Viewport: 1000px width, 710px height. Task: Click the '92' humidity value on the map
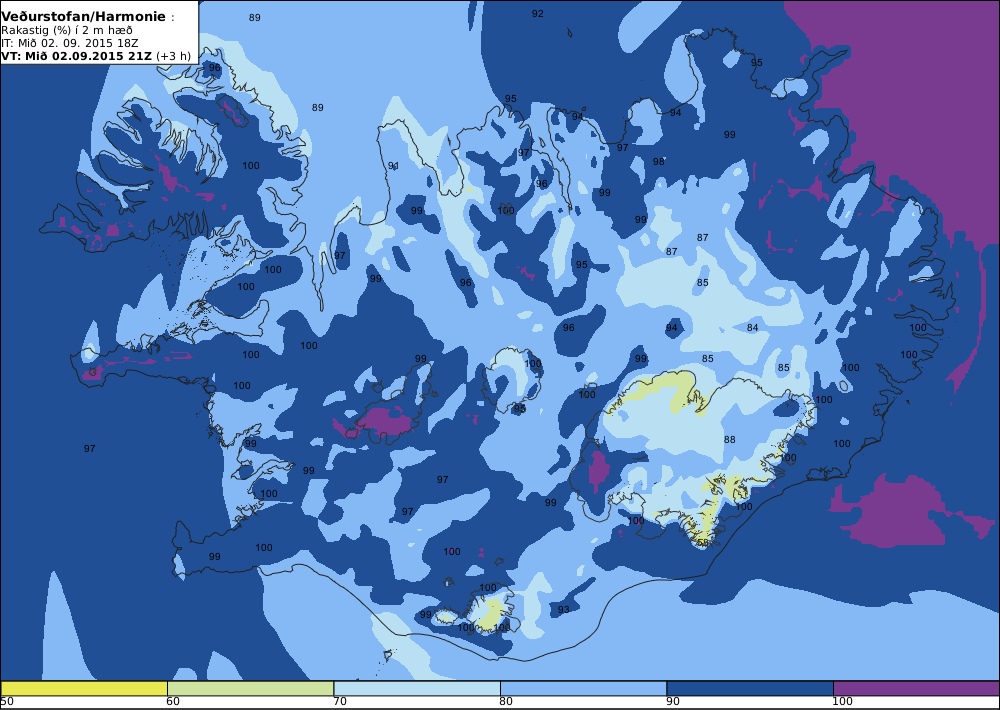tap(538, 13)
